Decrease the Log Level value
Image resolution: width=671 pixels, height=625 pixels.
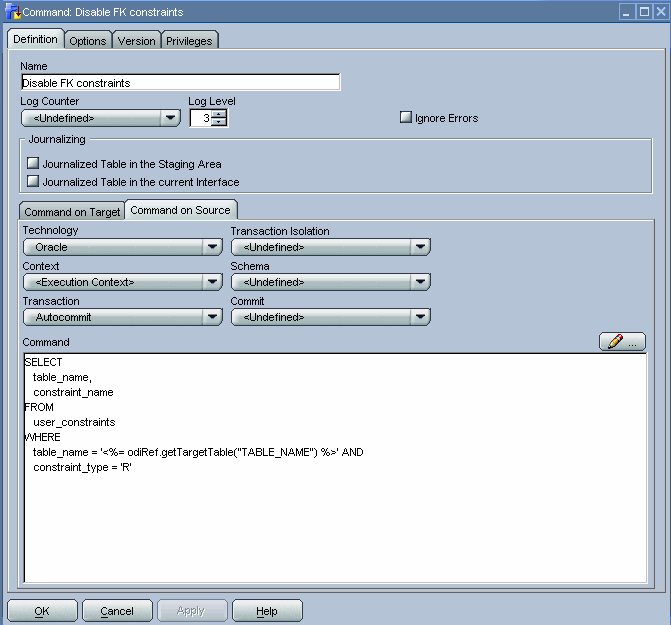pyautogui.click(x=219, y=122)
